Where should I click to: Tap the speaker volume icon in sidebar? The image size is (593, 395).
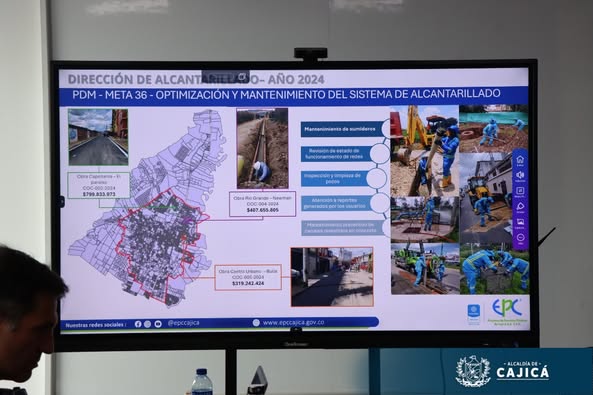coord(520,175)
